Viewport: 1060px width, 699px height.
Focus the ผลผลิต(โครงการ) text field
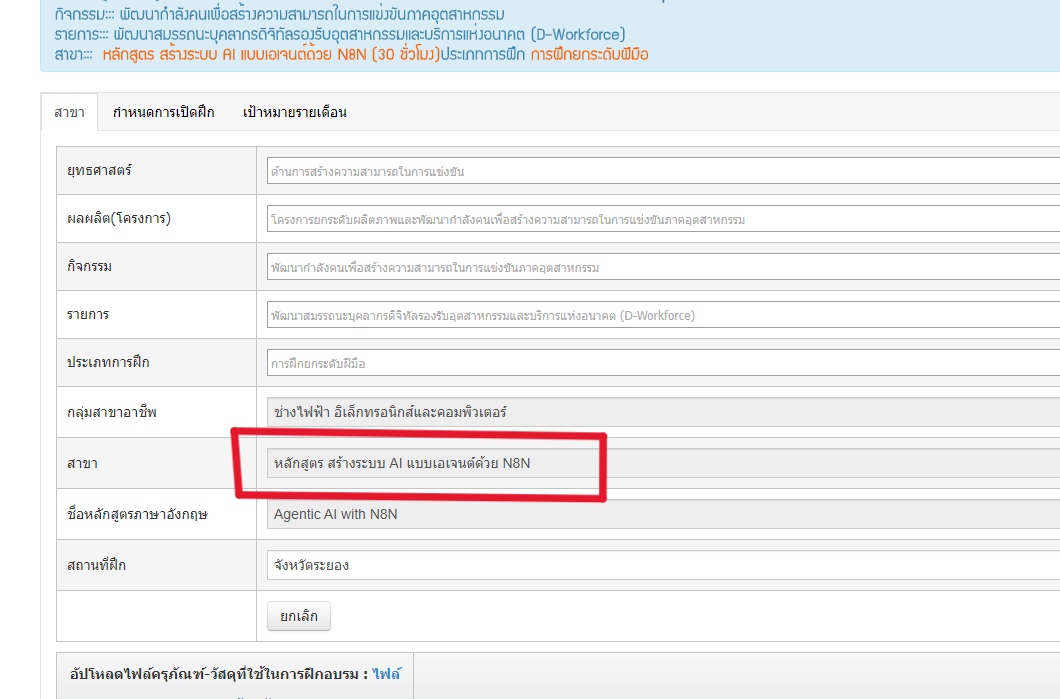pos(662,219)
